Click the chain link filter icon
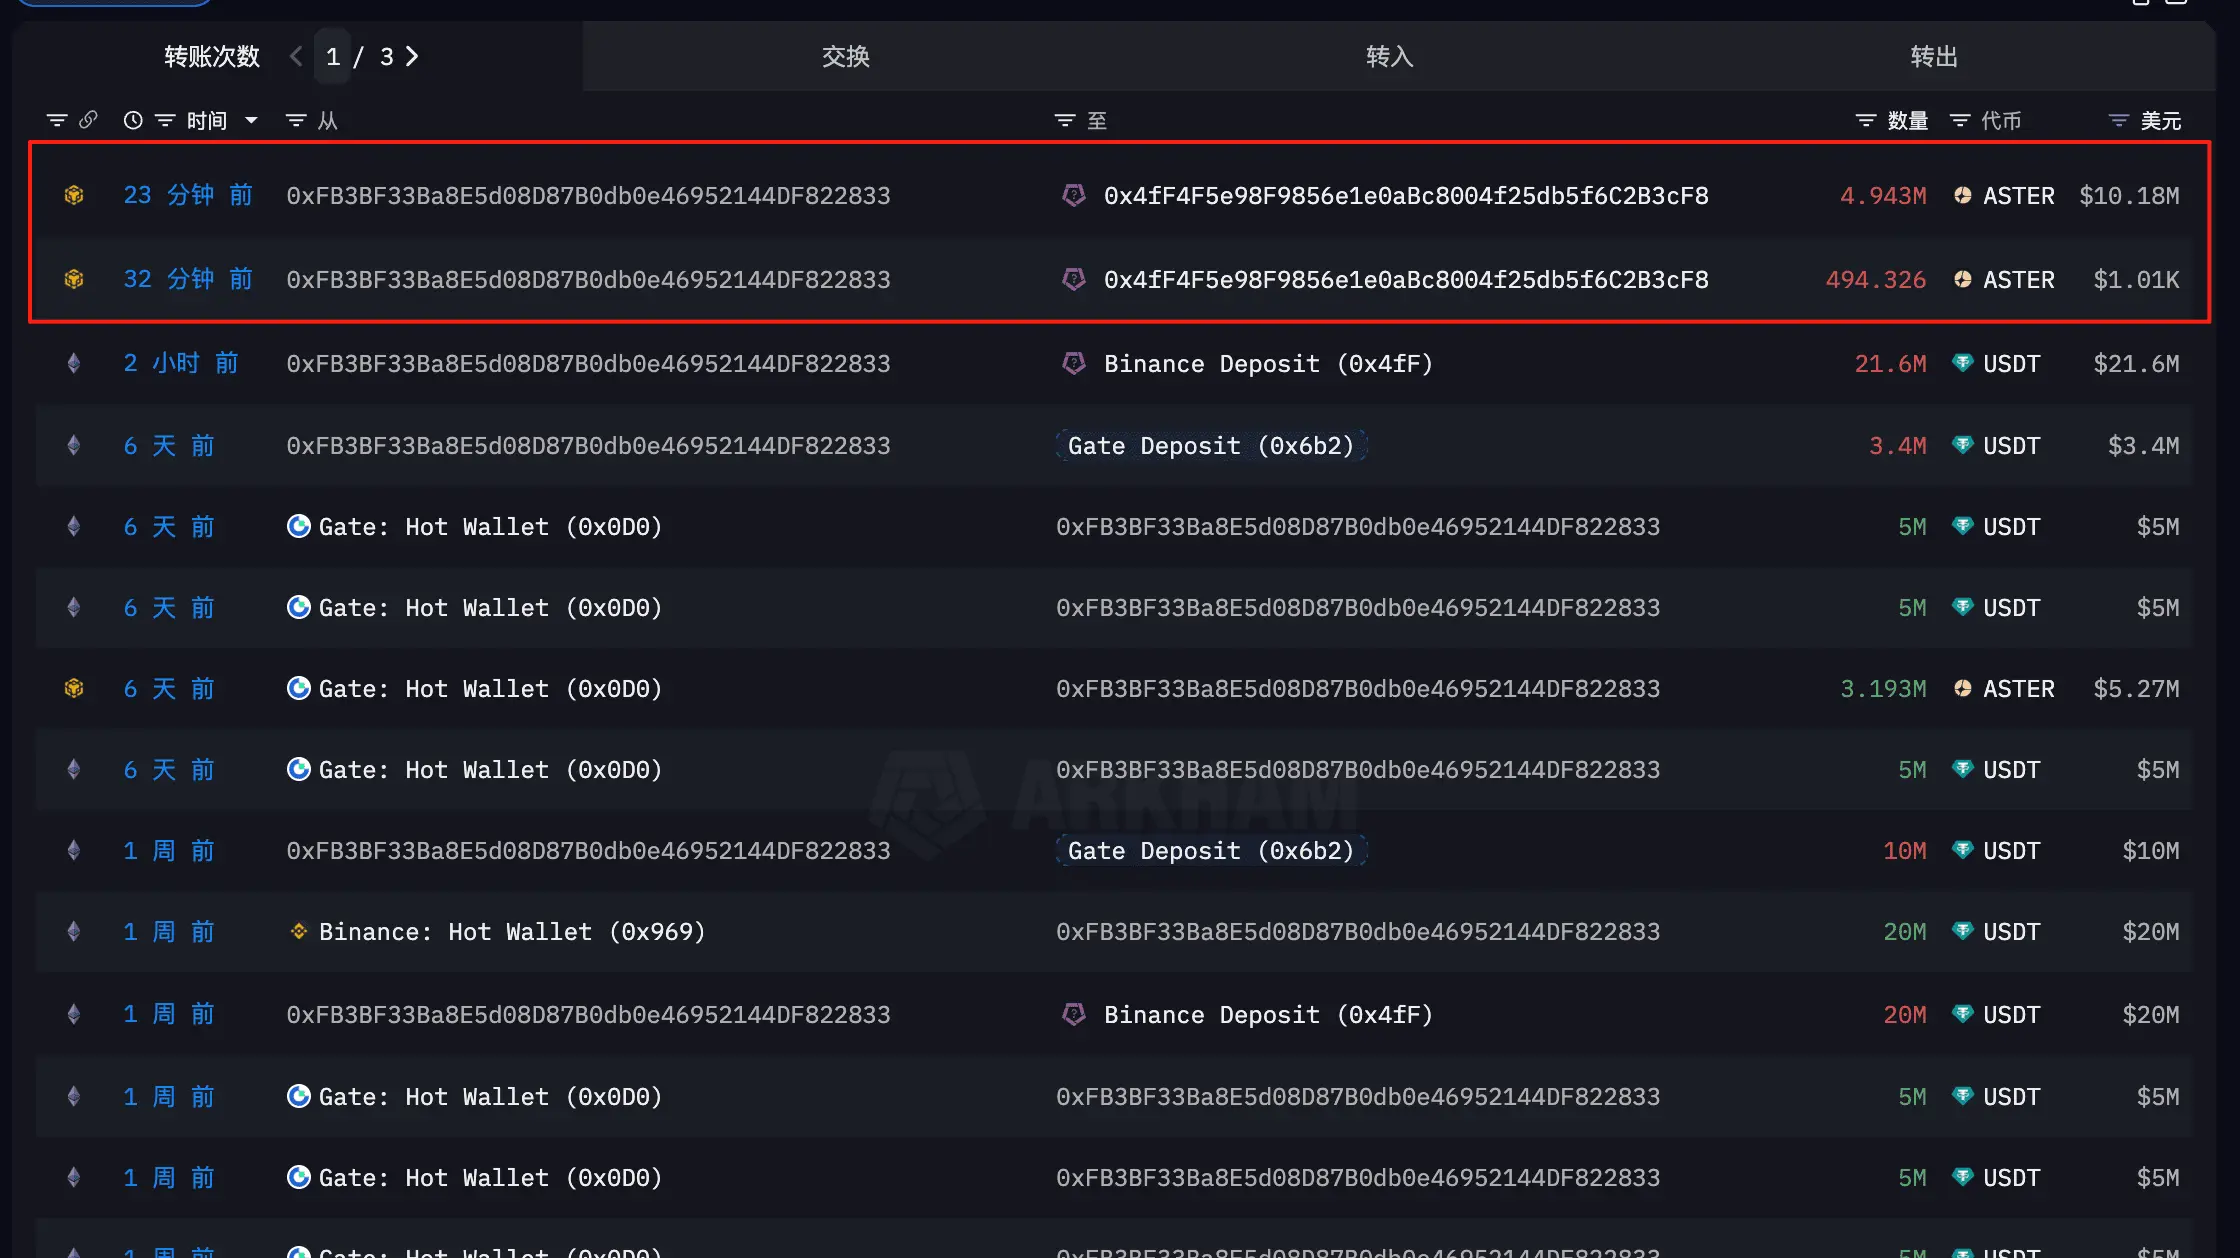This screenshot has height=1258, width=2240. pyautogui.click(x=88, y=120)
